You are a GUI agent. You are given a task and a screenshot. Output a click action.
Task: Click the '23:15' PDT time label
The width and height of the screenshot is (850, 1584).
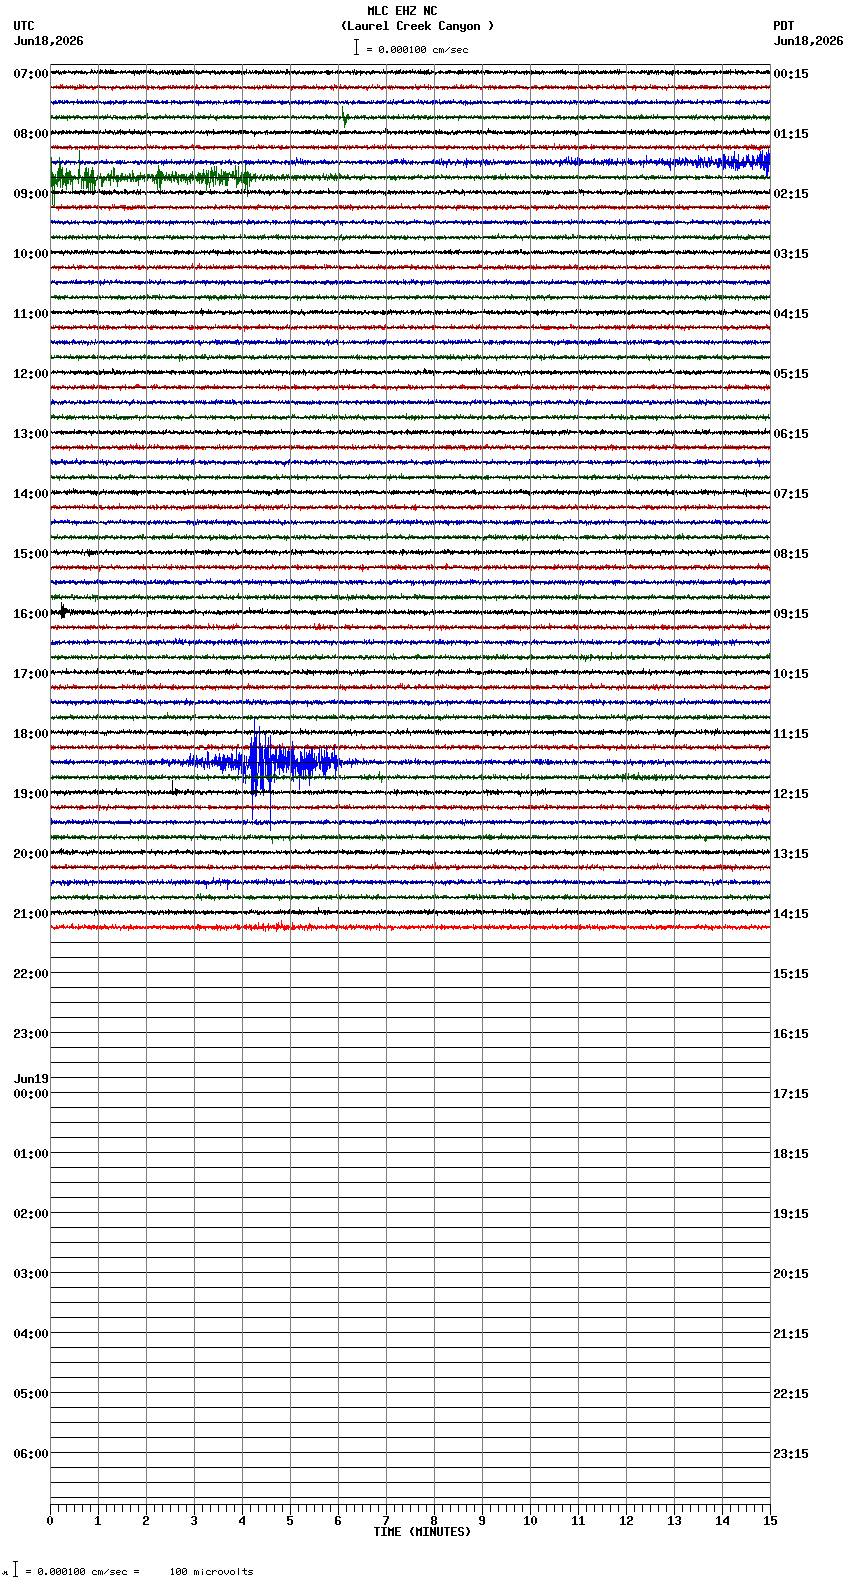click(x=791, y=1453)
